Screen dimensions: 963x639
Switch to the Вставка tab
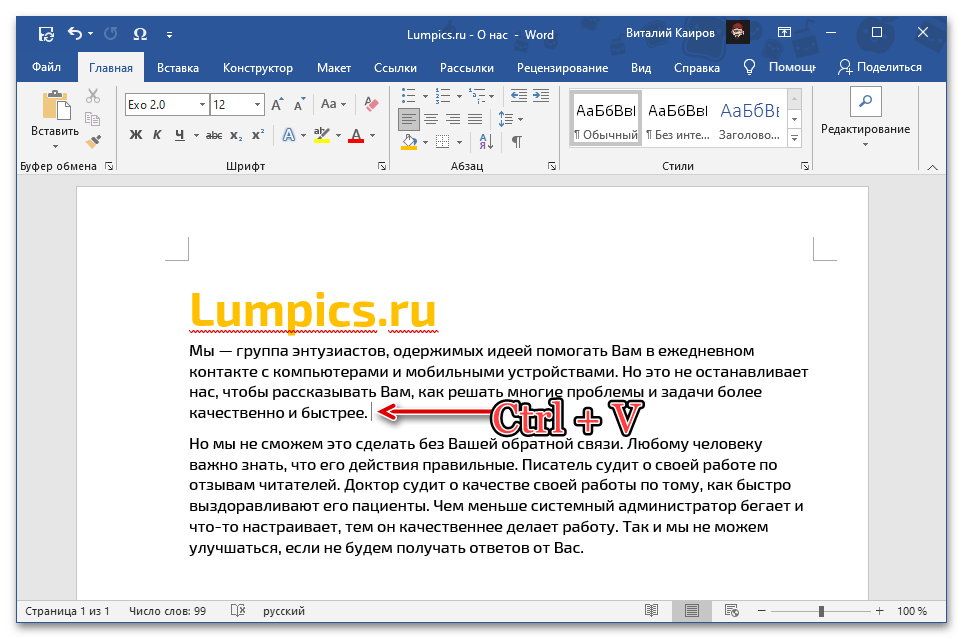(178, 68)
